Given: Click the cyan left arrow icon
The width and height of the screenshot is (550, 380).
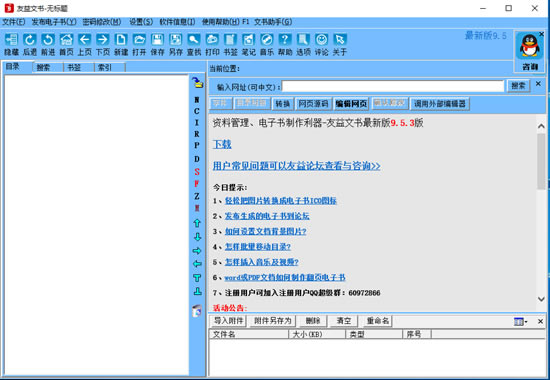Looking at the screenshot, I should (197, 264).
